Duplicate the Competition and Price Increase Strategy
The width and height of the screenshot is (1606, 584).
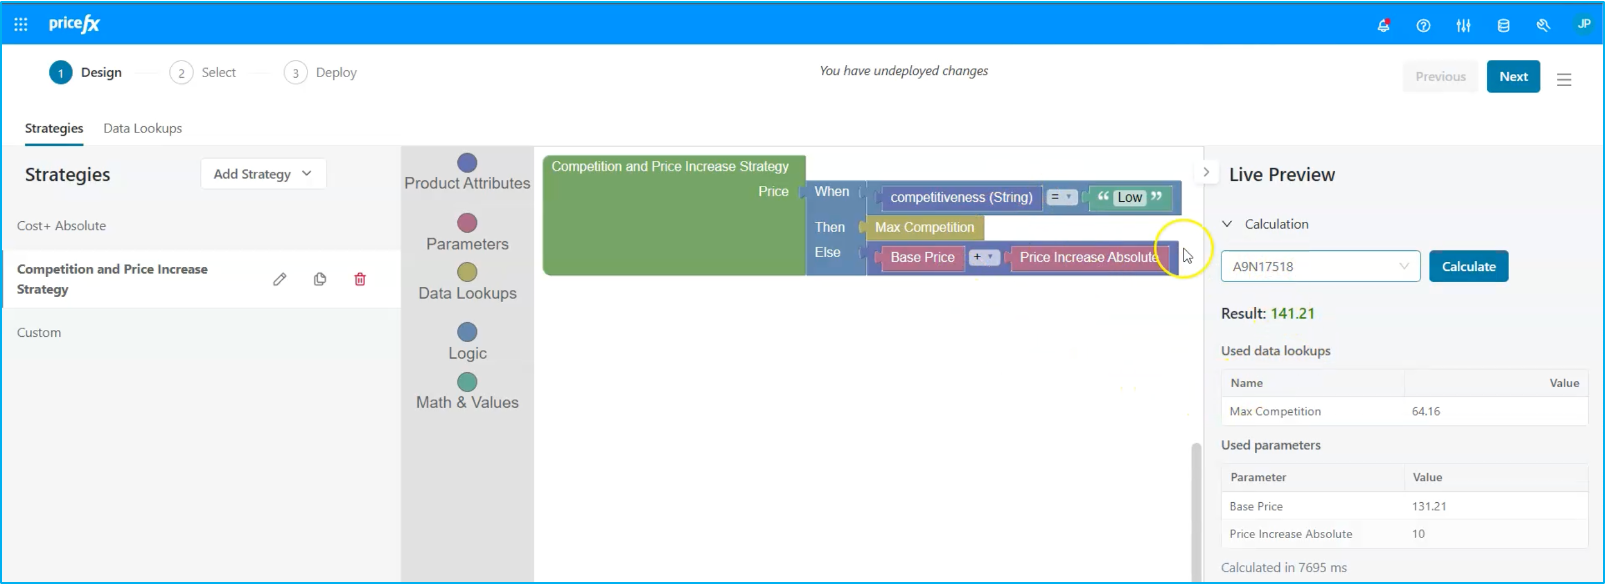pyautogui.click(x=320, y=279)
